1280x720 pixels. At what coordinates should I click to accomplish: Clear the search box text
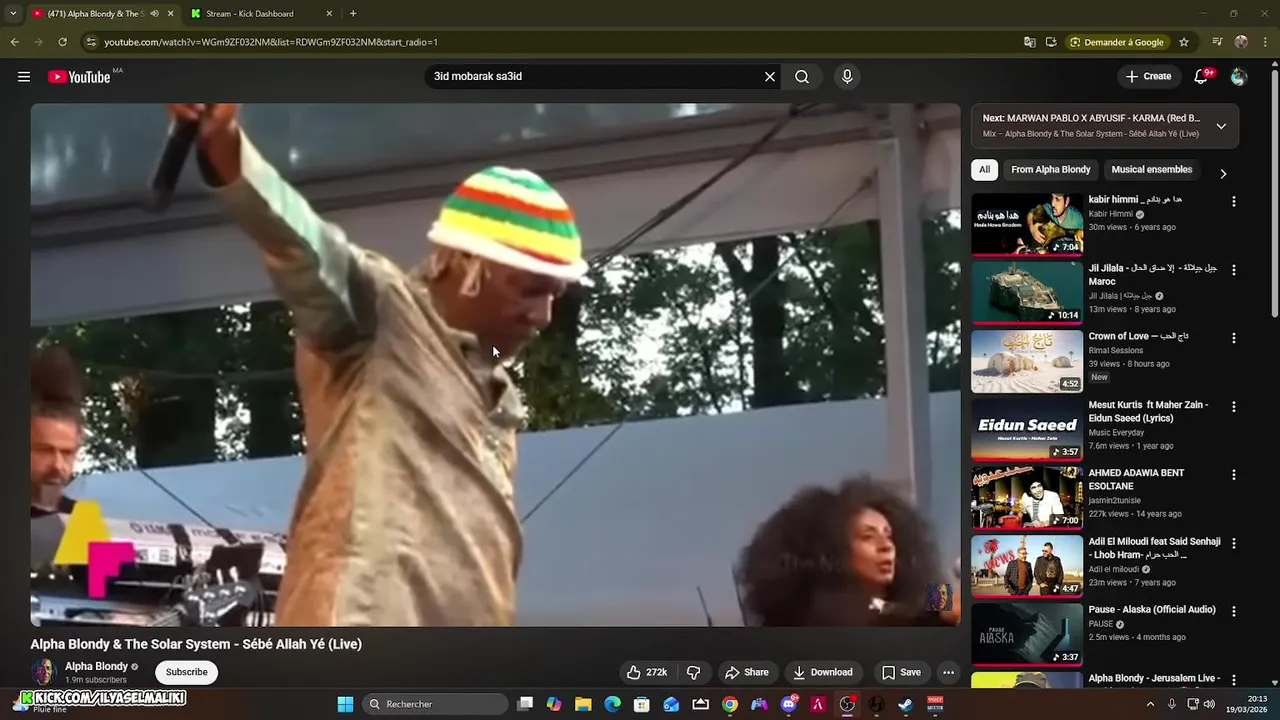tap(770, 77)
